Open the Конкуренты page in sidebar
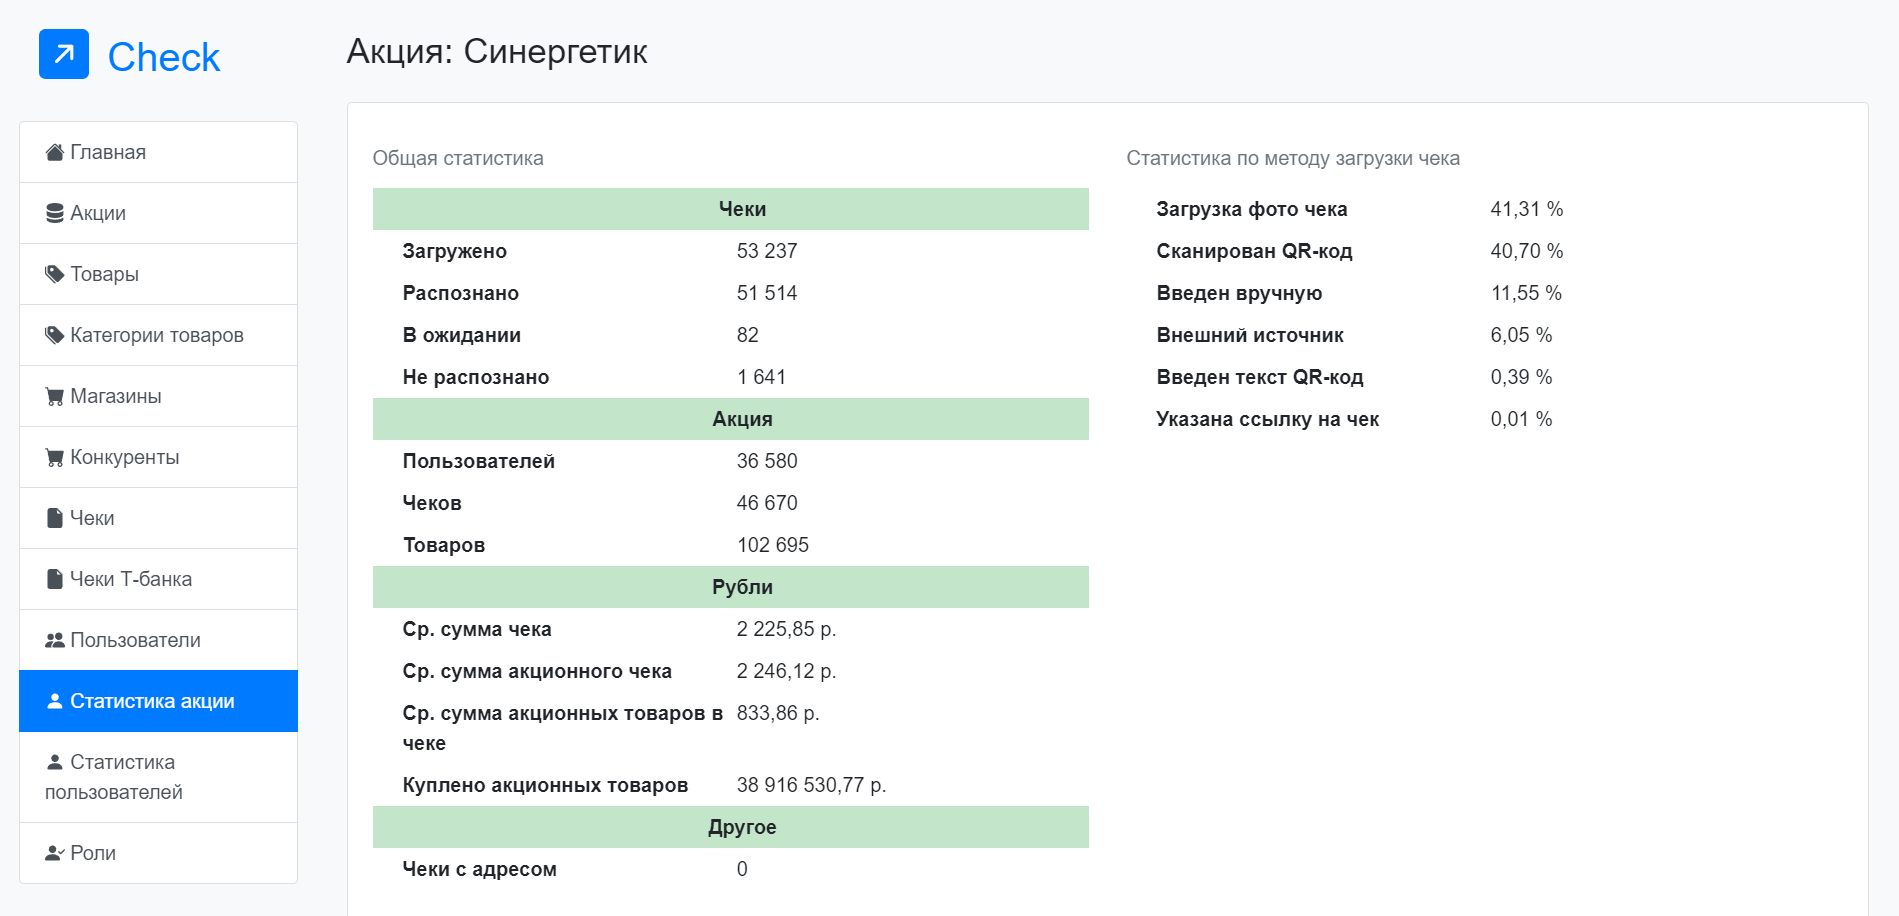This screenshot has width=1899, height=916. [x=125, y=457]
